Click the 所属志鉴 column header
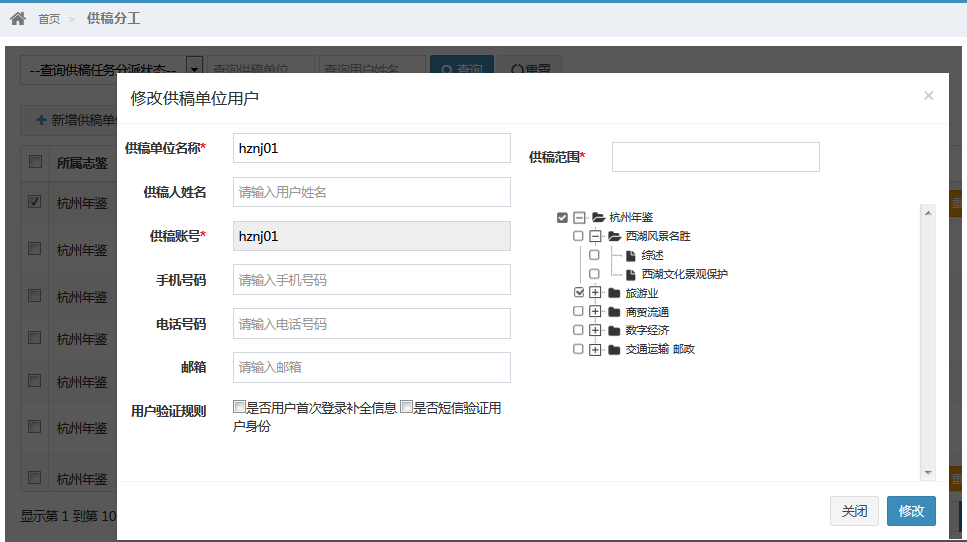 tap(82, 163)
